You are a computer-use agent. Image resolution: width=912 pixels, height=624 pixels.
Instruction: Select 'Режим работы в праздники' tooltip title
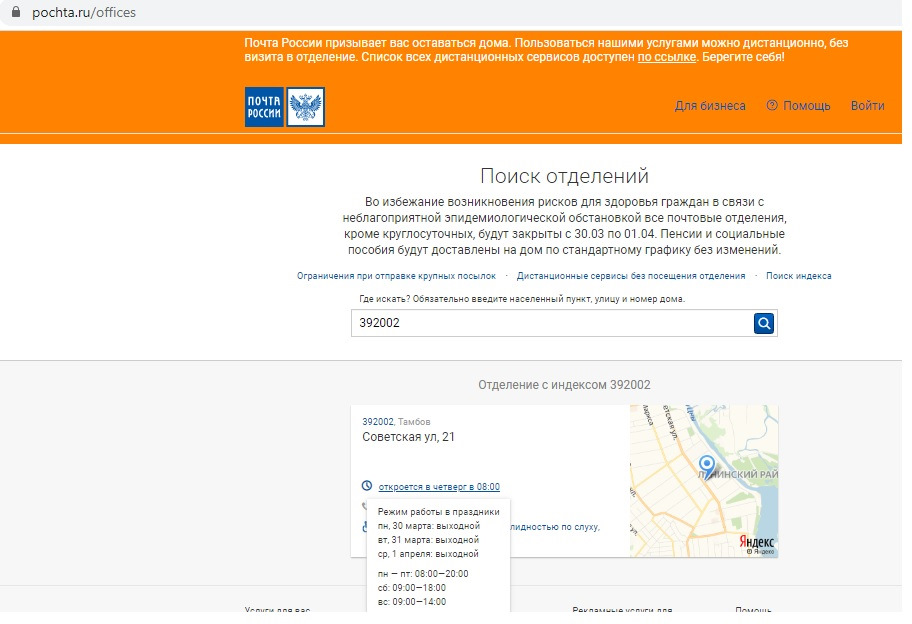[x=439, y=512]
